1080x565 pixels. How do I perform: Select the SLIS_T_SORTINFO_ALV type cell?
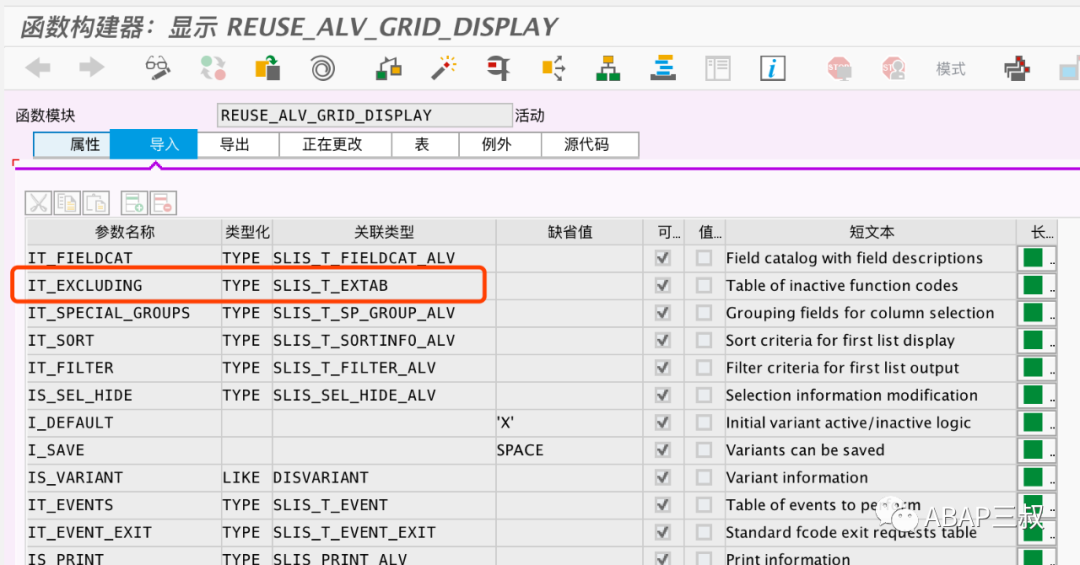click(384, 340)
